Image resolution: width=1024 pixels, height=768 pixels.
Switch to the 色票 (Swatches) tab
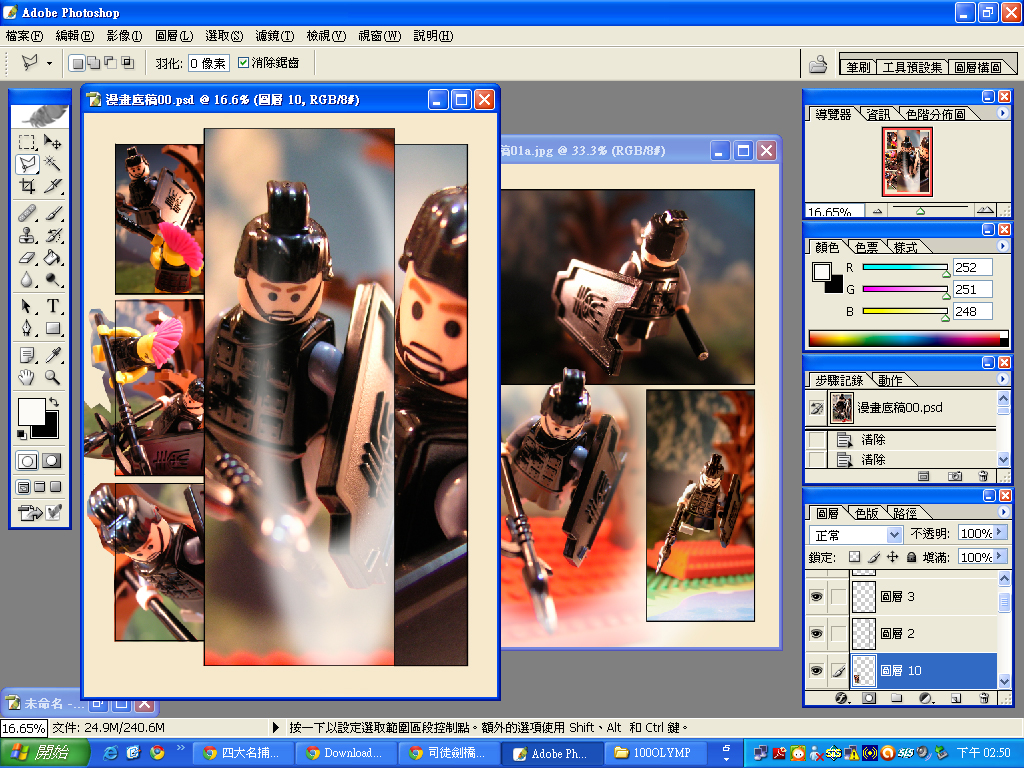(x=867, y=248)
